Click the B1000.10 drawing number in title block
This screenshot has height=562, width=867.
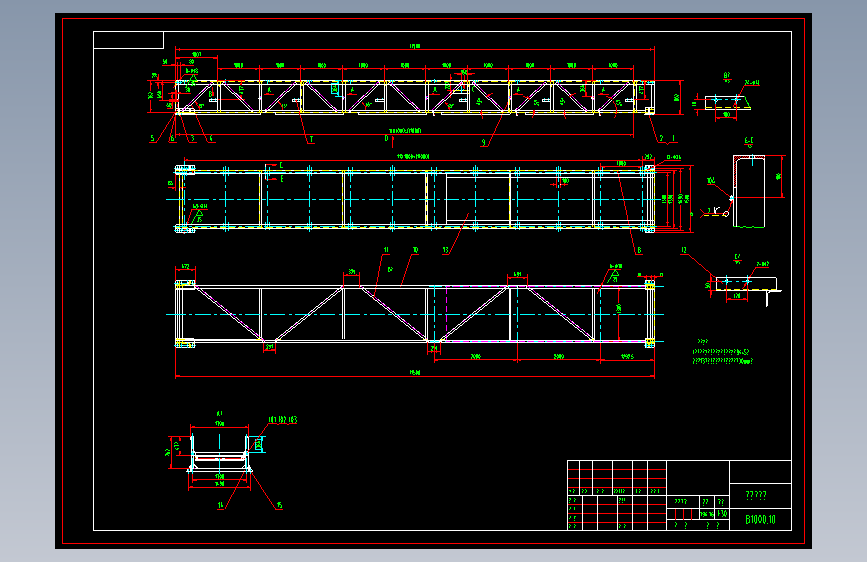(760, 519)
